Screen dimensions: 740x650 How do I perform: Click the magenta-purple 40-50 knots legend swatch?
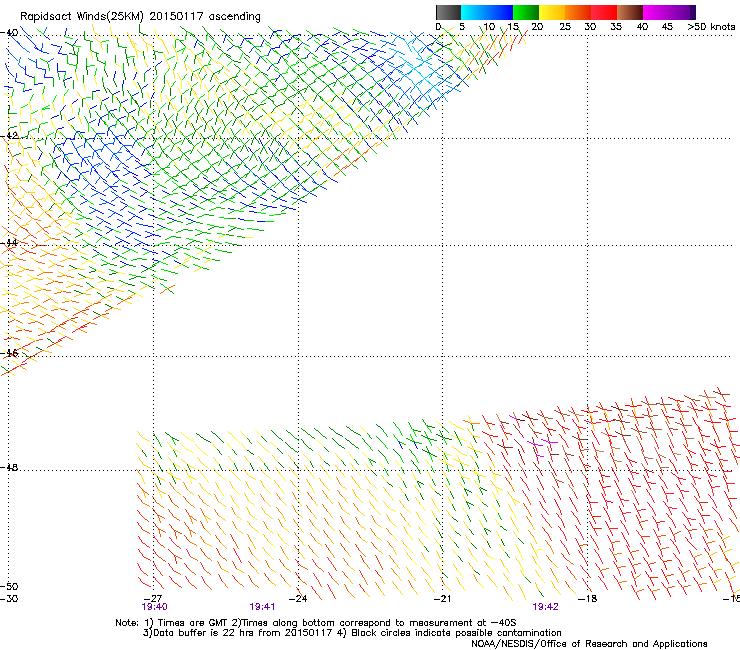click(669, 12)
